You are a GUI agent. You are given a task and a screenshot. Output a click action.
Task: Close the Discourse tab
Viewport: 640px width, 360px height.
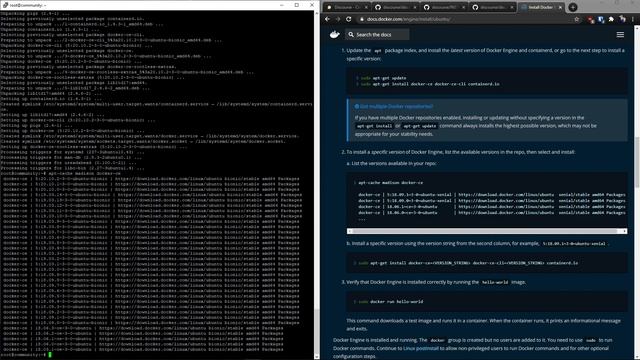click(366, 7)
